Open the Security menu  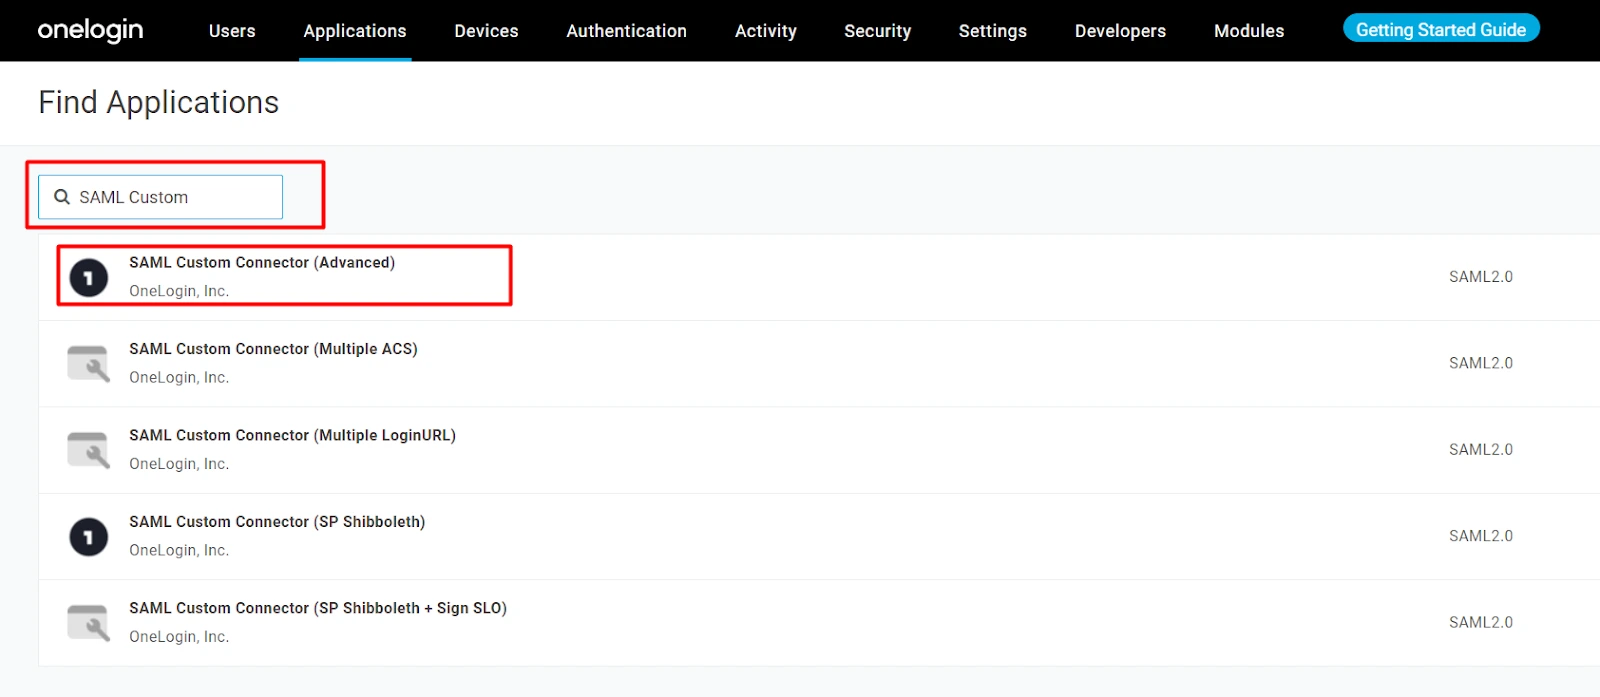point(877,31)
